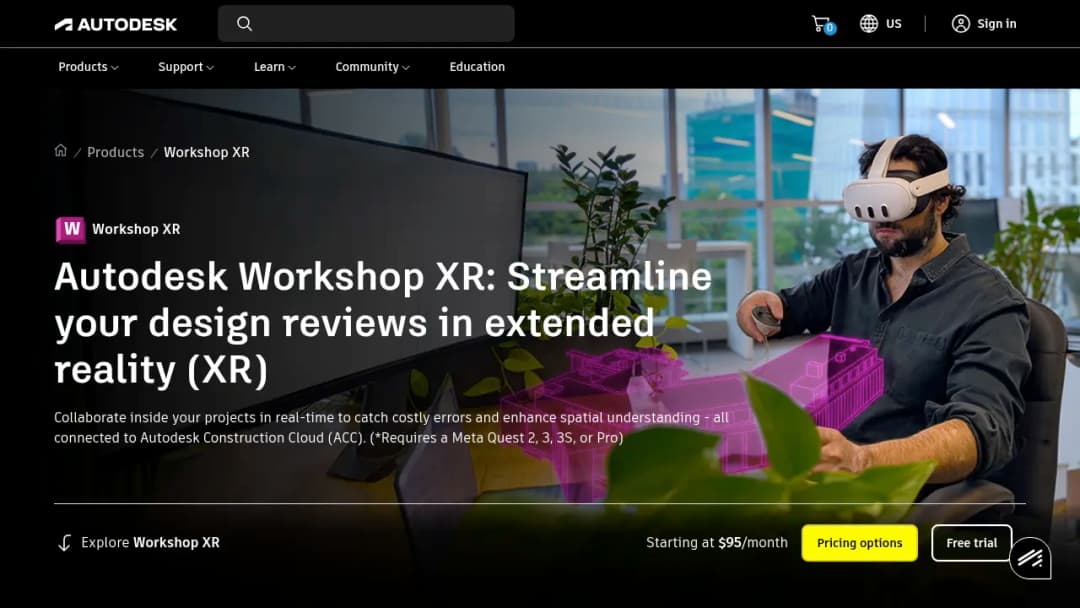This screenshot has height=608, width=1080.
Task: Open the Community menu
Action: click(x=373, y=67)
